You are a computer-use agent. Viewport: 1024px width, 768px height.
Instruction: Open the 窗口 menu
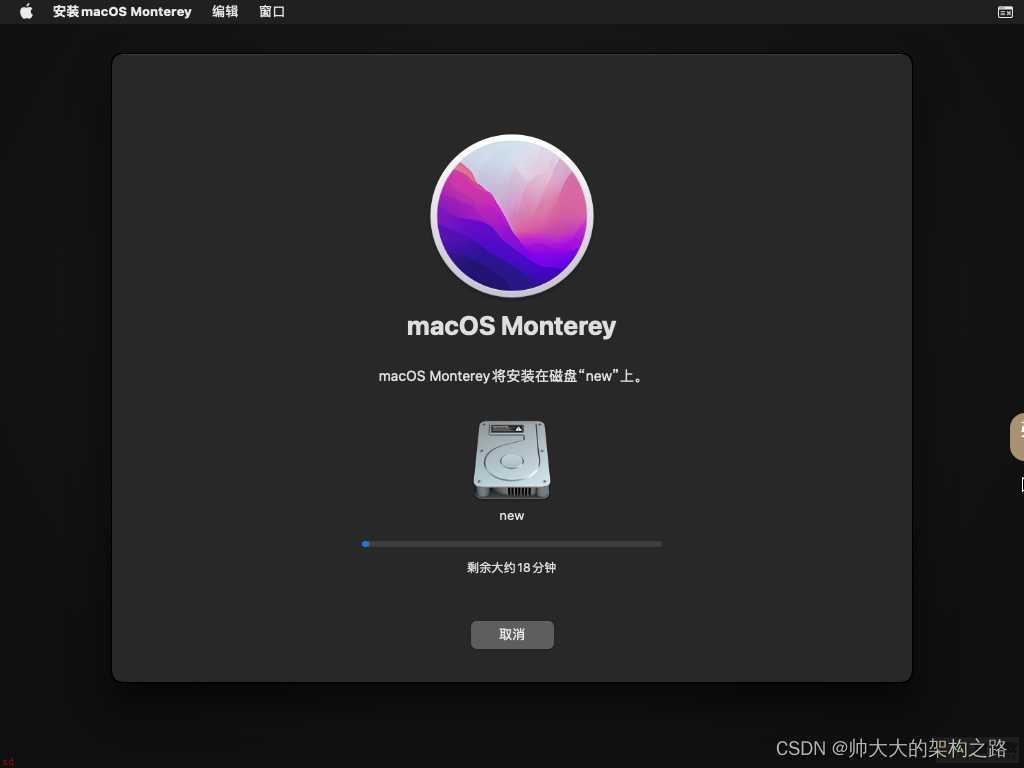tap(272, 11)
